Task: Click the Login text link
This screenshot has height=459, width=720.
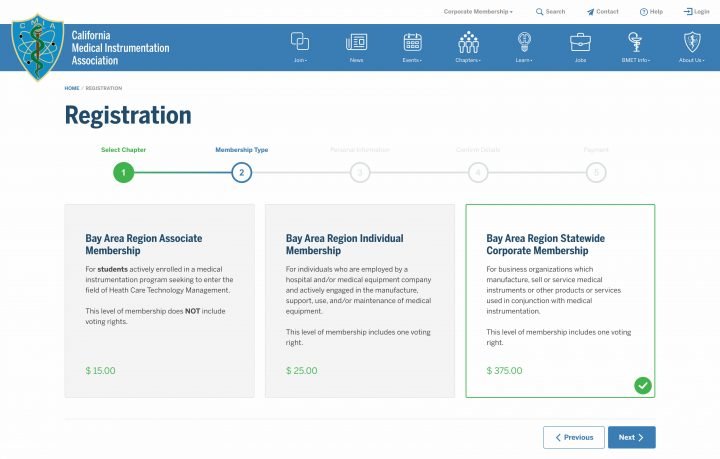Action: click(702, 11)
